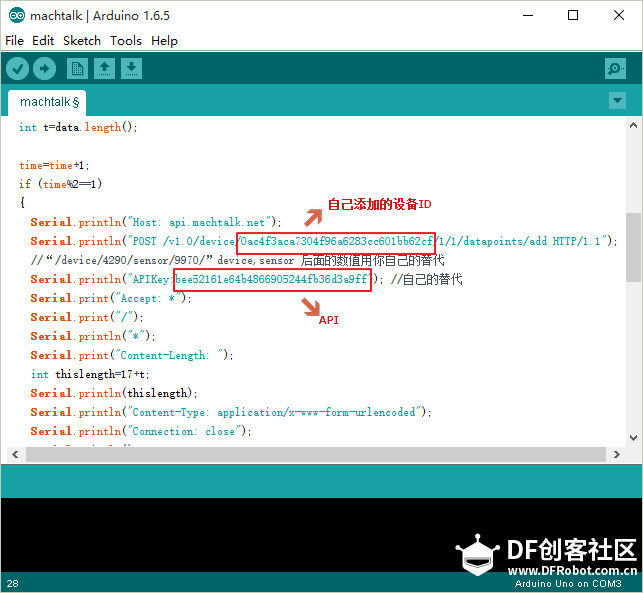Click line 'if (time%2==1)'
The image size is (643, 593).
coord(60,184)
